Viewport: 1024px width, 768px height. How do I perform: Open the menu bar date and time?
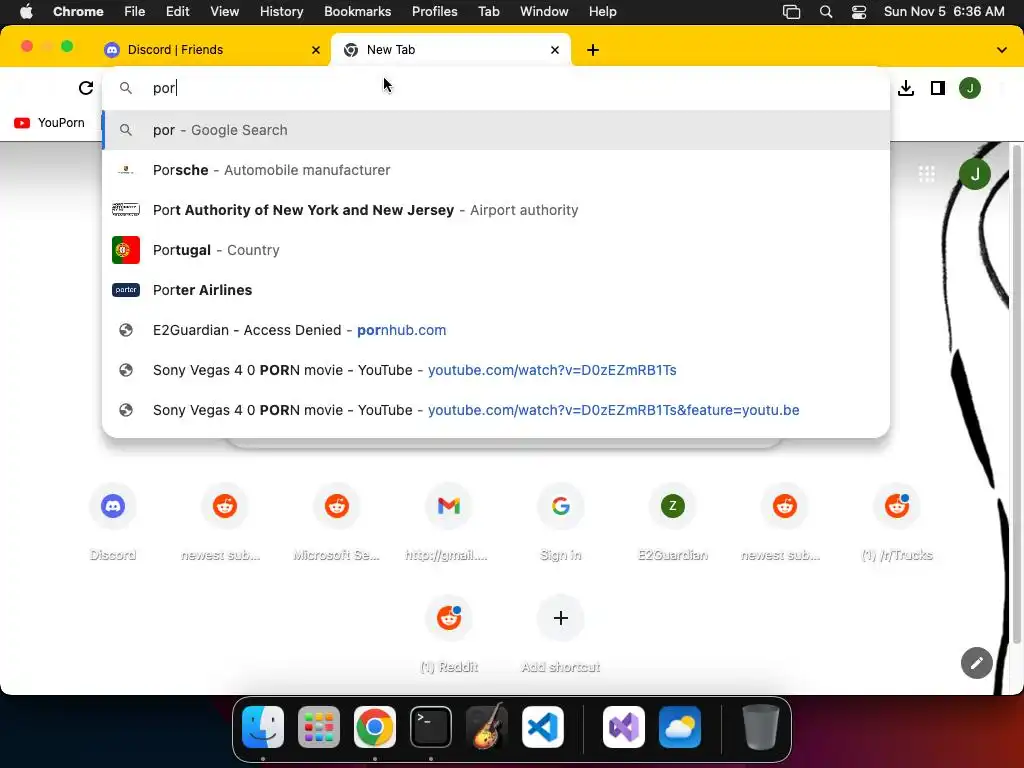(x=944, y=12)
